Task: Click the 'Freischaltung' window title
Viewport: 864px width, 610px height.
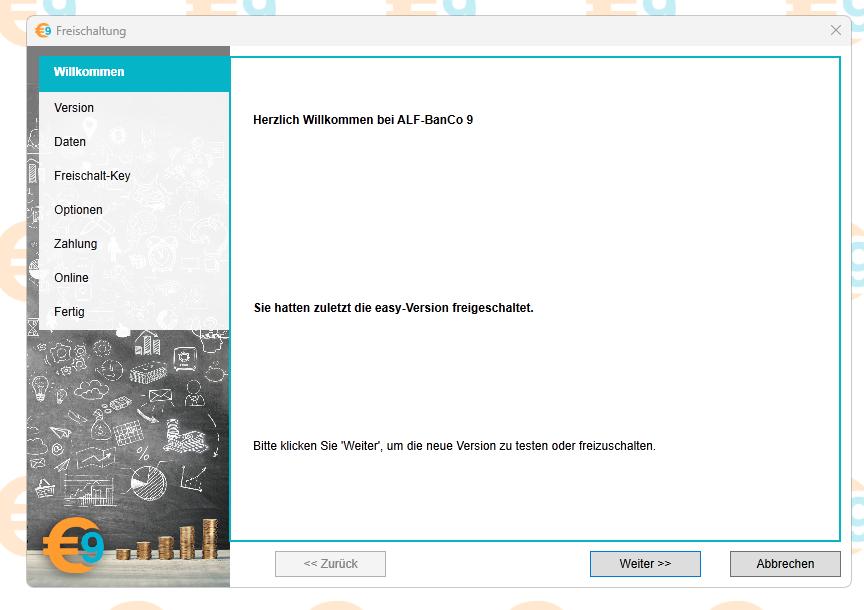Action: tap(91, 31)
